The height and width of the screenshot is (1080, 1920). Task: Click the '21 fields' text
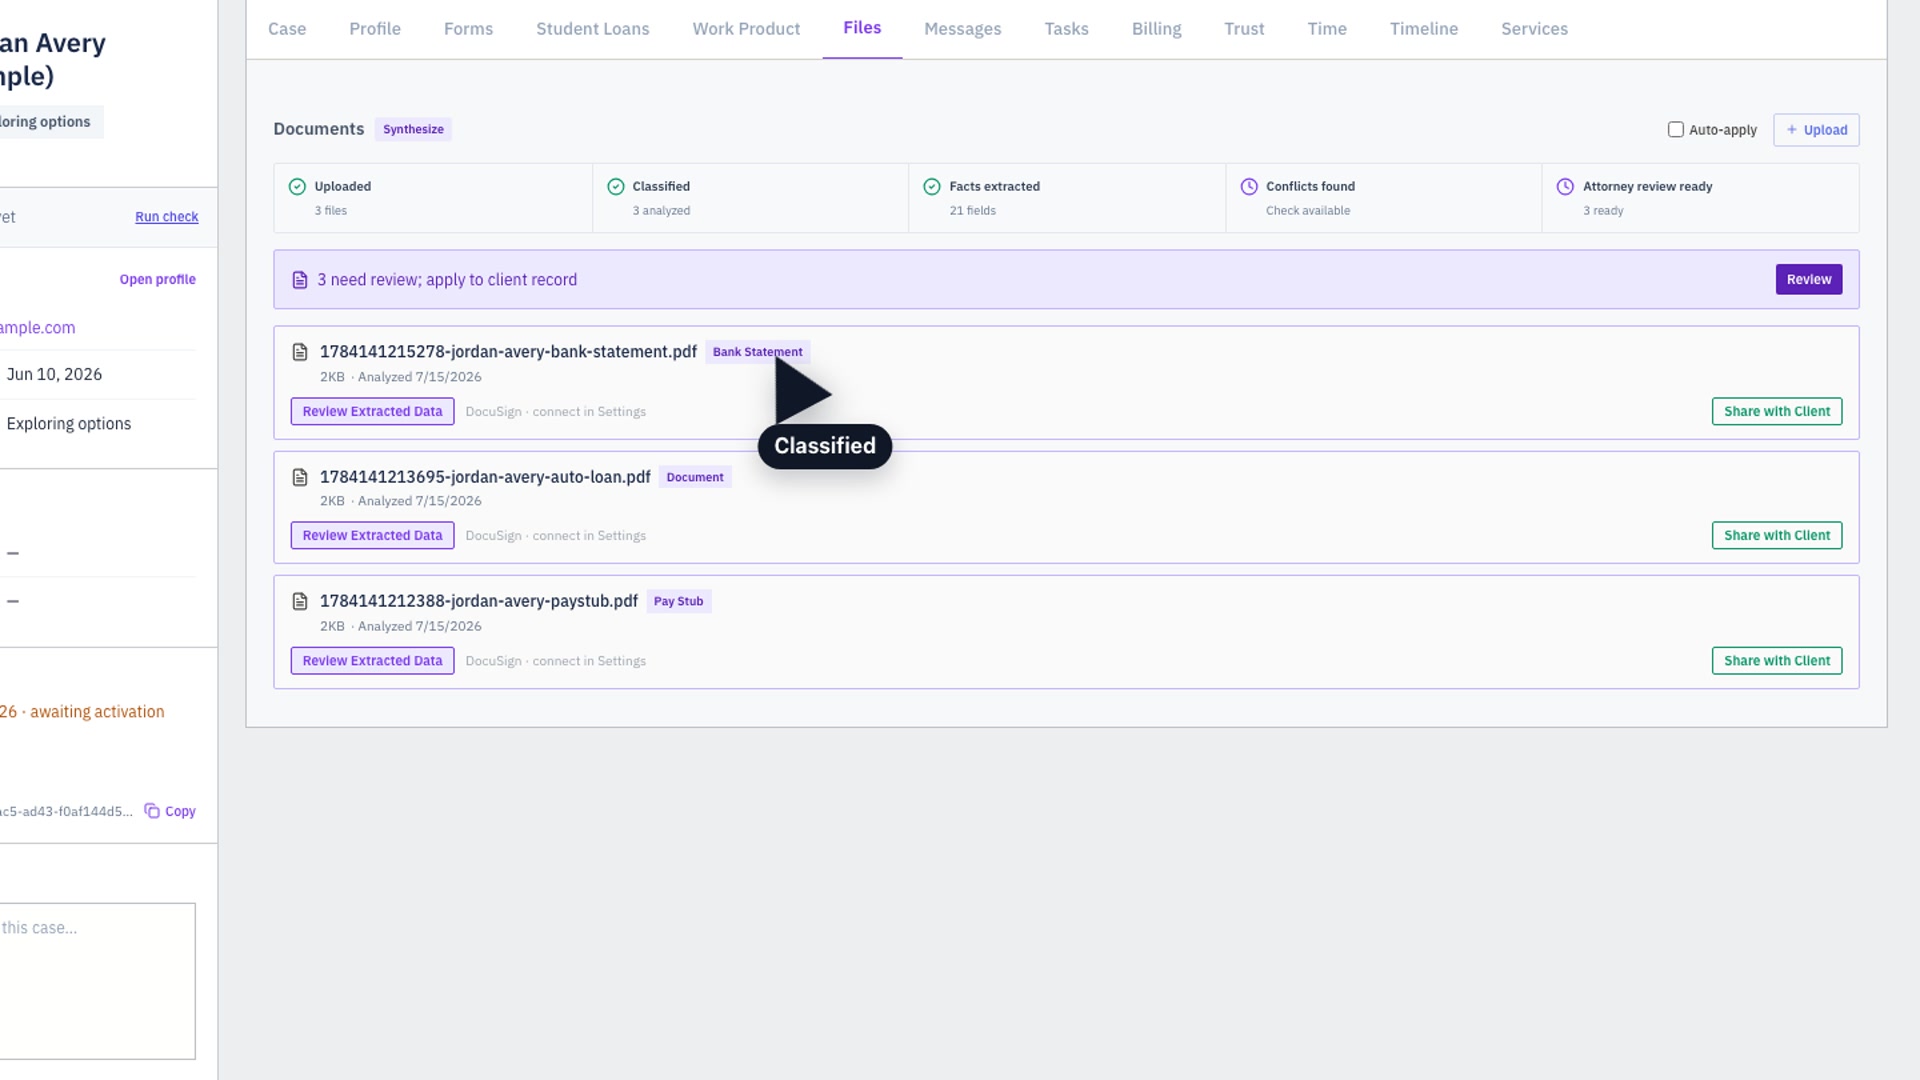973,211
